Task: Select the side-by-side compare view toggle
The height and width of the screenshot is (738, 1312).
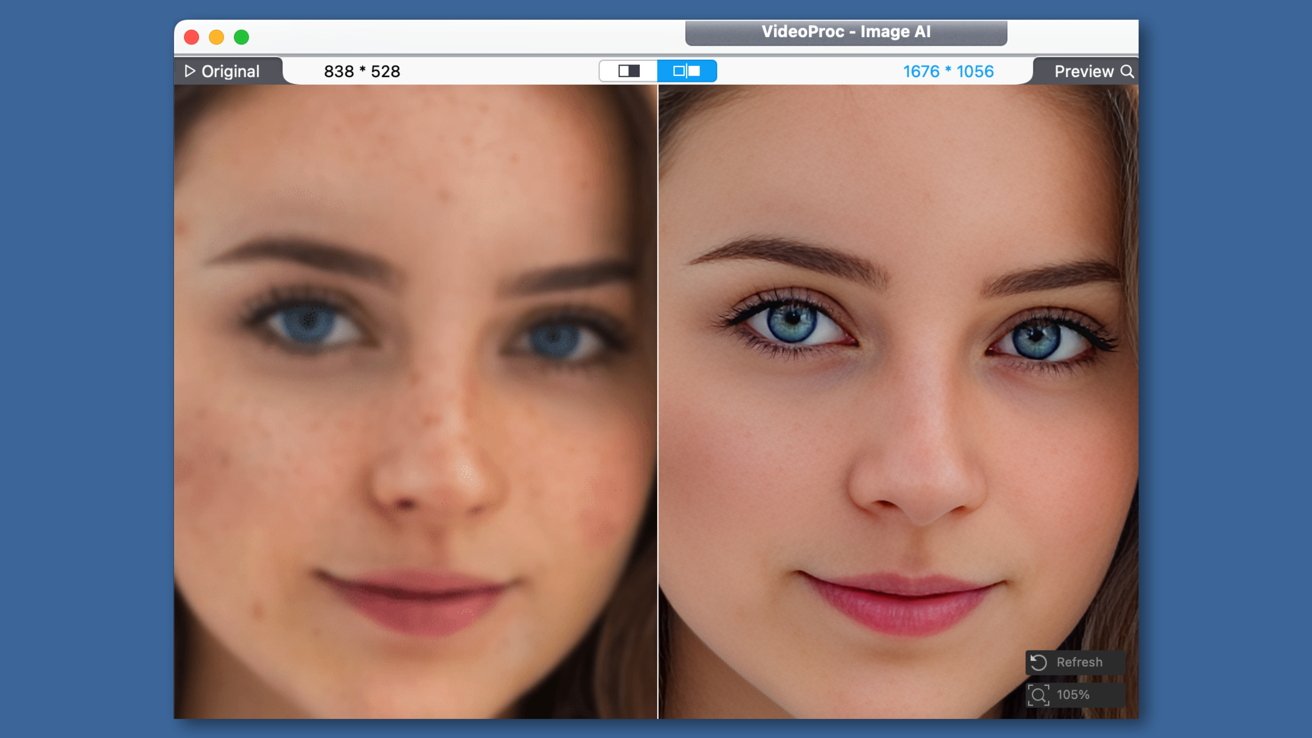Action: [687, 71]
